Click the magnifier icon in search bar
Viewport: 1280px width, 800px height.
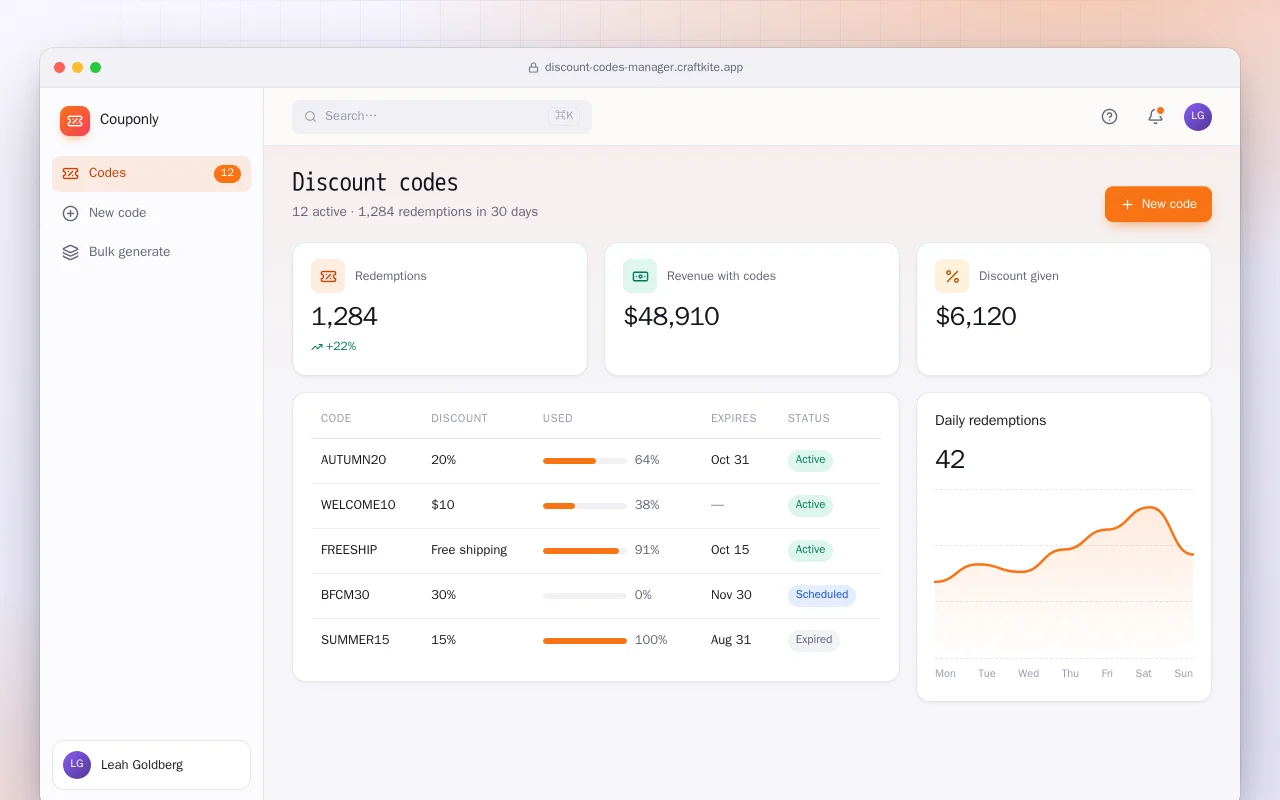[311, 117]
